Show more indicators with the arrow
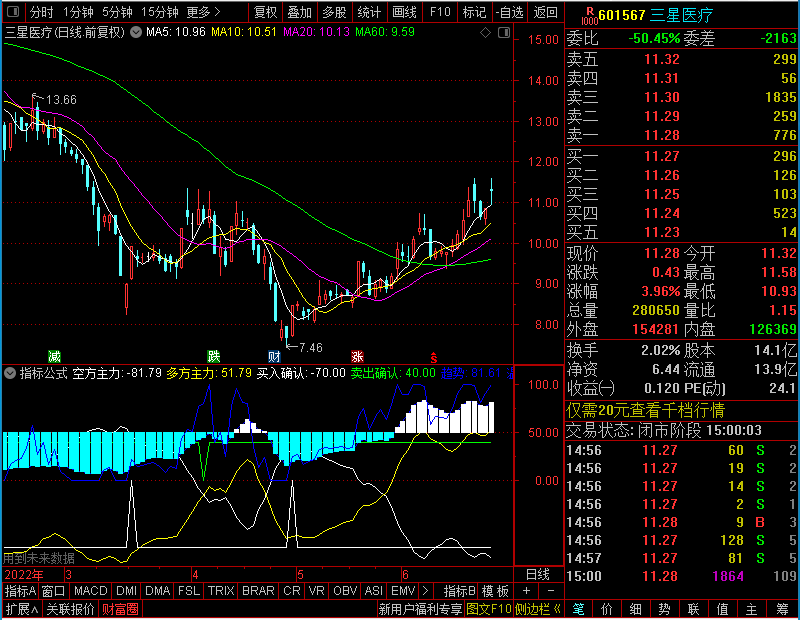Screen dimensions: 800x620 coord(426,591)
